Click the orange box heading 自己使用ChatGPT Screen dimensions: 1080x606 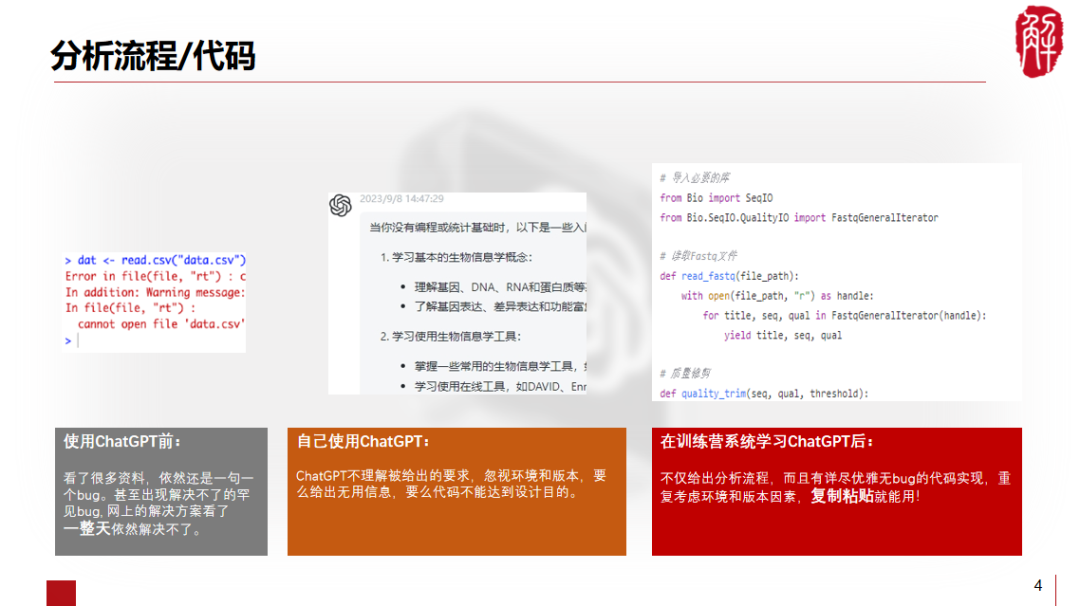coord(363,441)
